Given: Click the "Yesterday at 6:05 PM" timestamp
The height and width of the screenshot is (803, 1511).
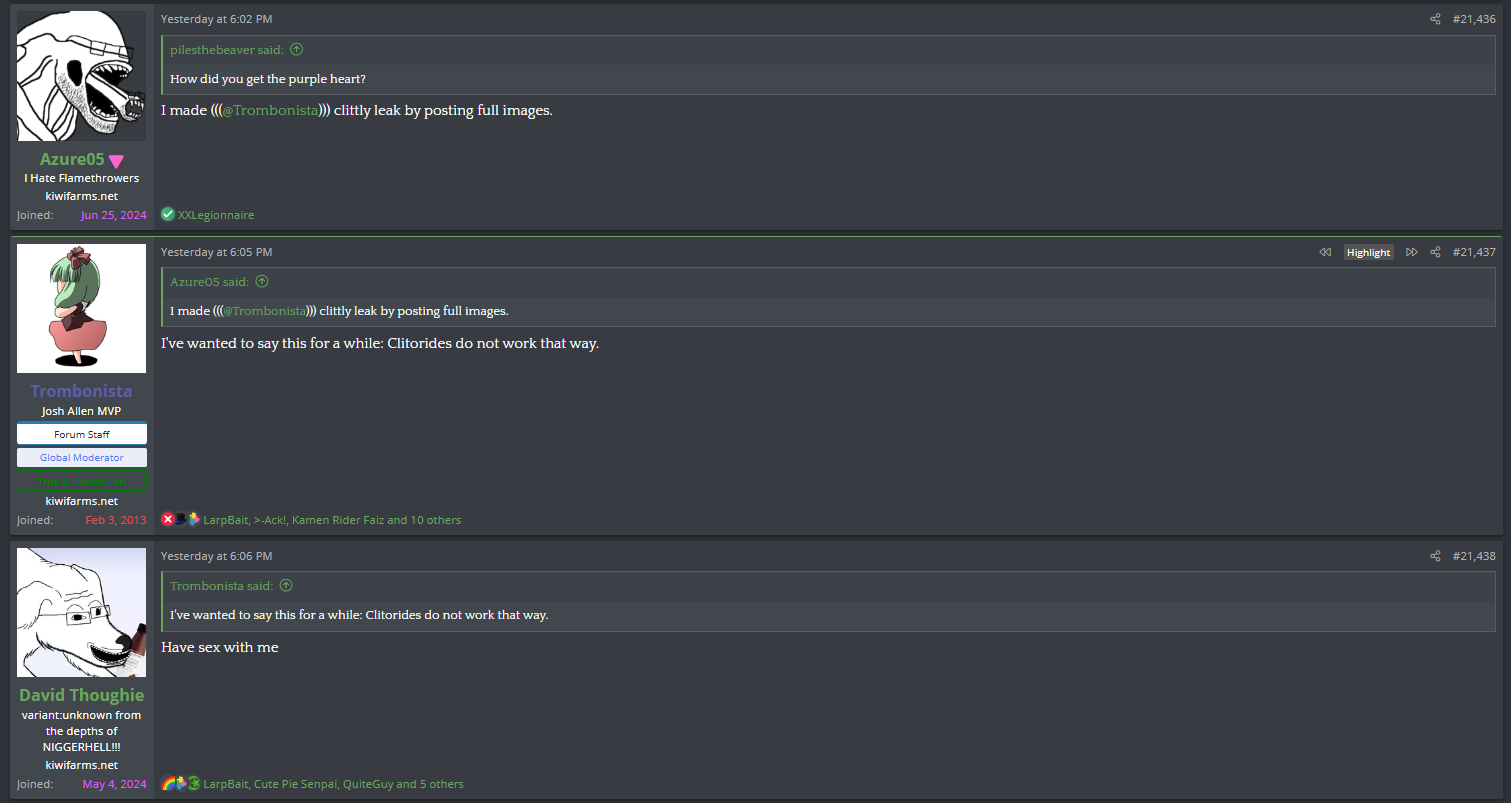Looking at the screenshot, I should pyautogui.click(x=216, y=252).
